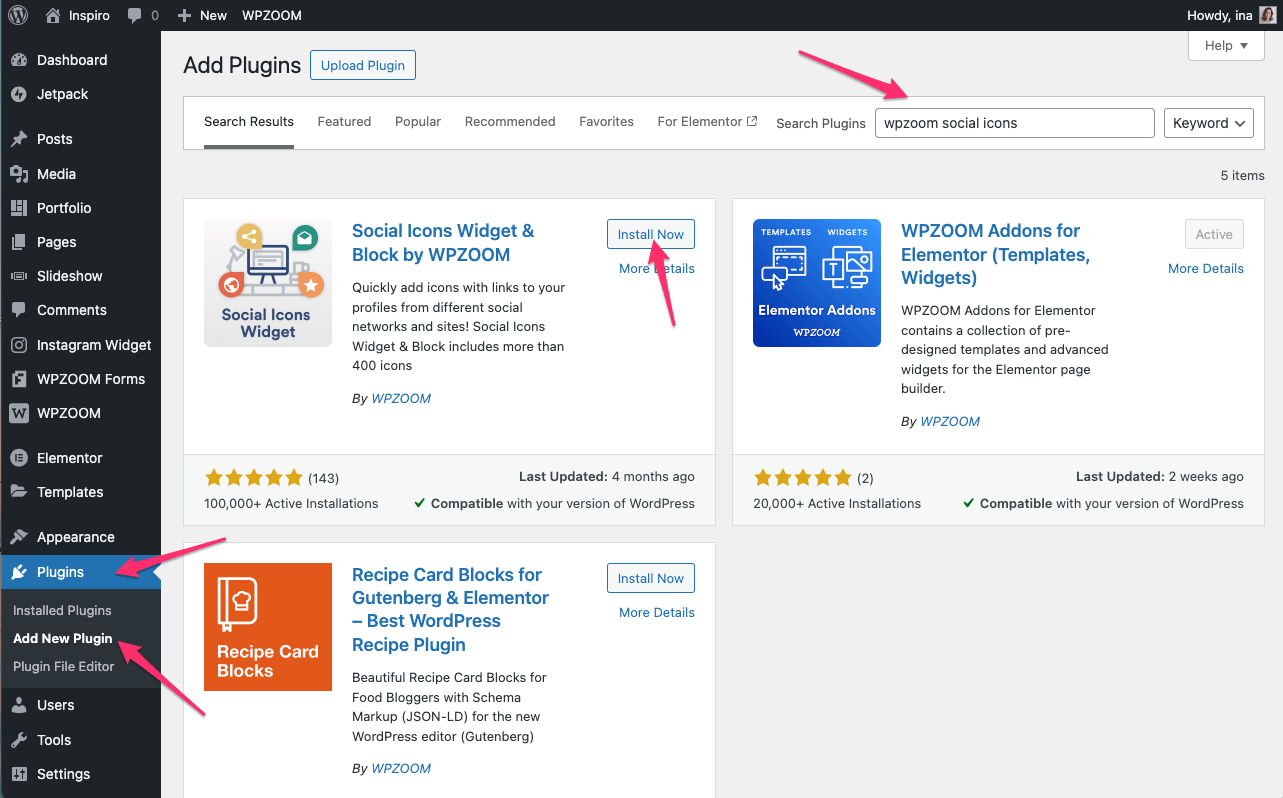
Task: Open the New content menu in admin bar
Action: pos(202,15)
